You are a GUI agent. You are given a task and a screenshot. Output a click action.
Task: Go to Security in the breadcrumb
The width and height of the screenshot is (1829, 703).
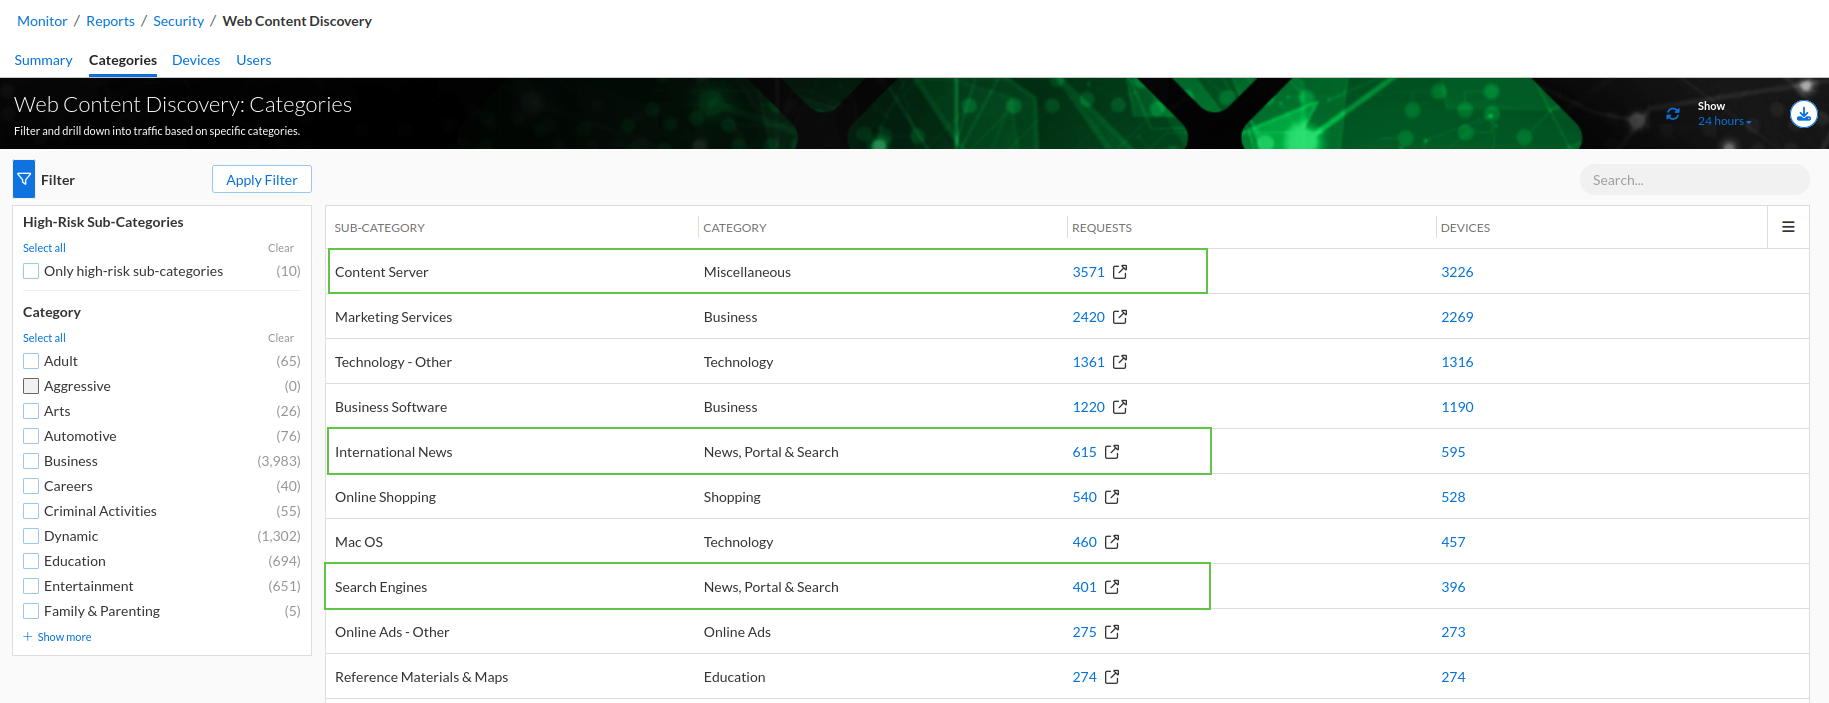pos(178,21)
